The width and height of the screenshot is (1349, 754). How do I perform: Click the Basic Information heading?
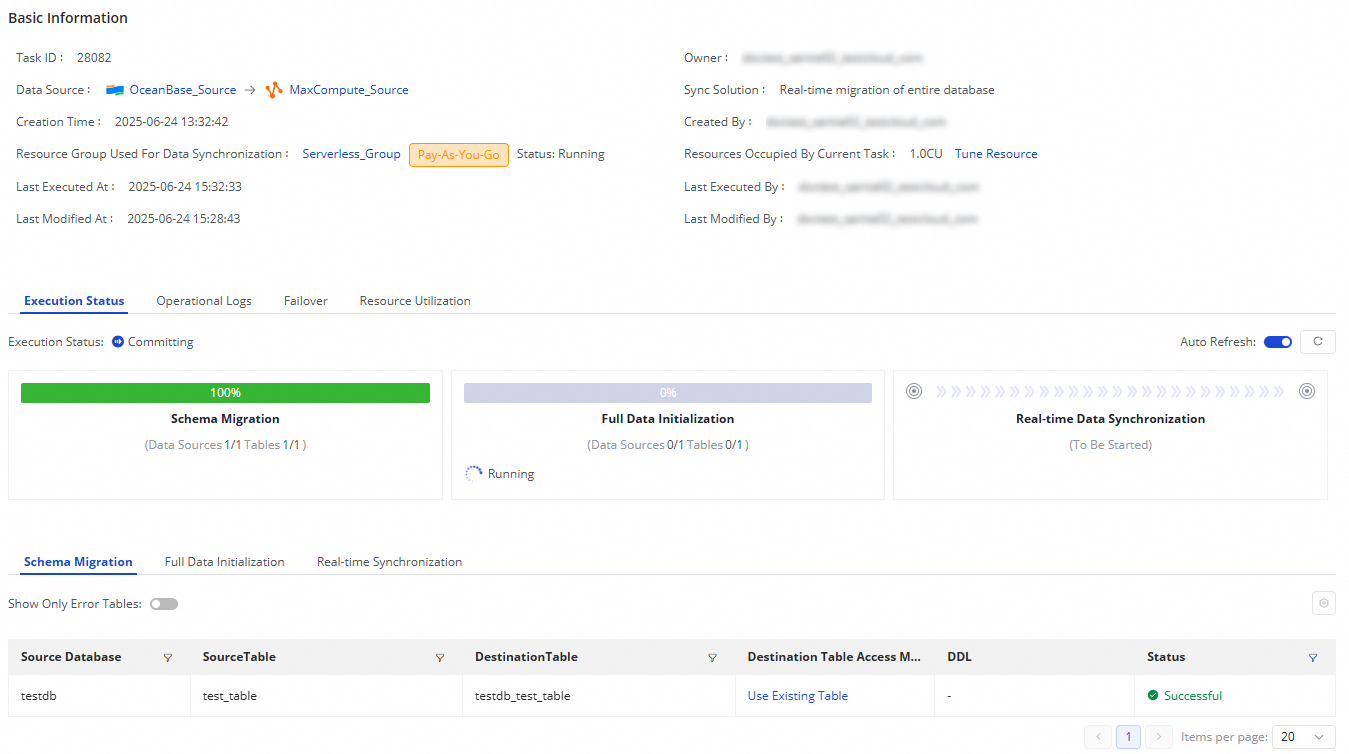[68, 18]
